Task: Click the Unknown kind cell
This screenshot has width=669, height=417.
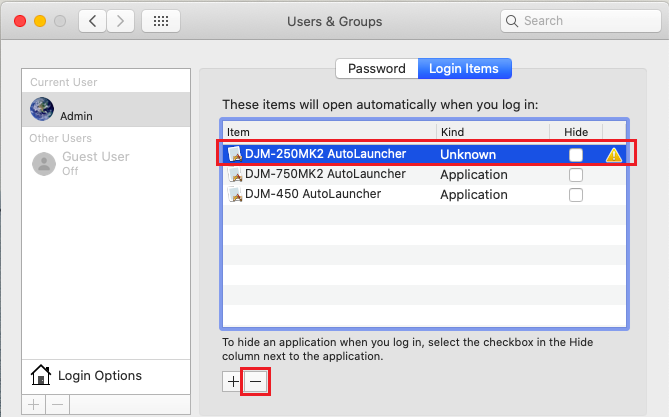Action: pos(468,155)
